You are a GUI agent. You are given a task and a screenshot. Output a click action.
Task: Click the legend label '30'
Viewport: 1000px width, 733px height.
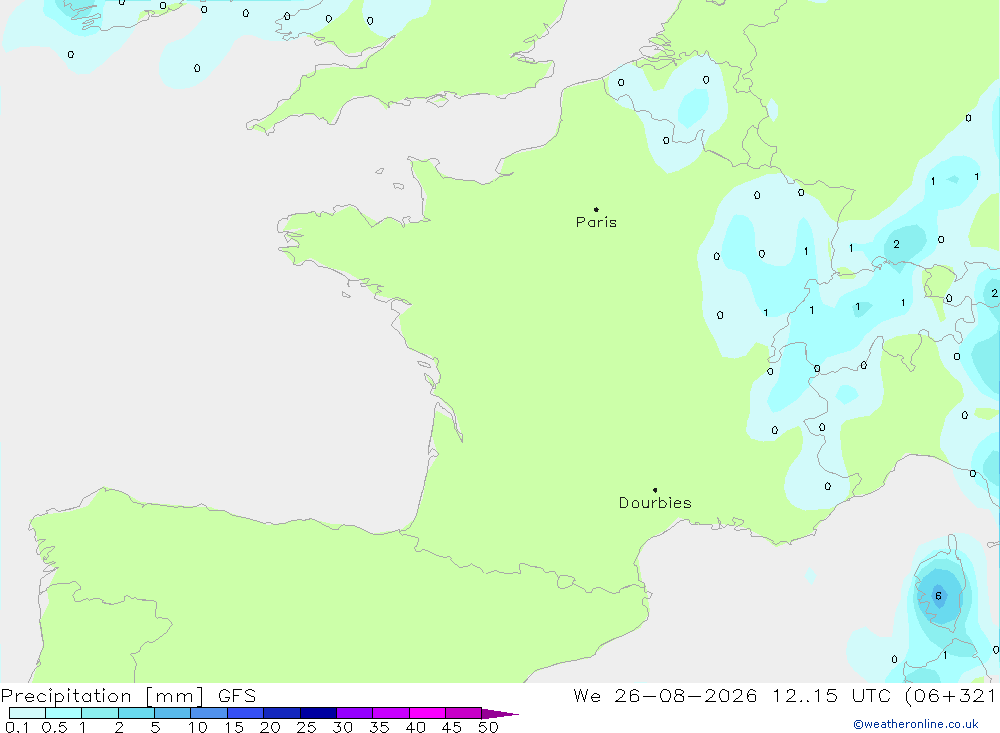pyautogui.click(x=342, y=727)
